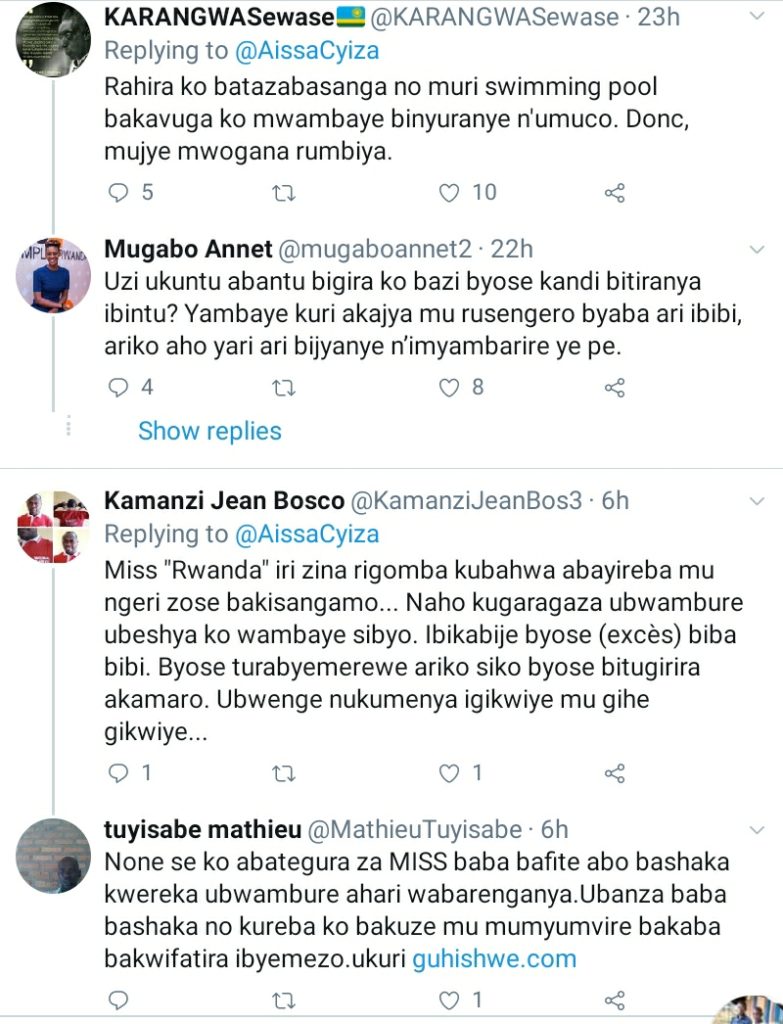Reply to Kamanzi Jean Bosco's tweet
The height and width of the screenshot is (1024, 783).
119,773
